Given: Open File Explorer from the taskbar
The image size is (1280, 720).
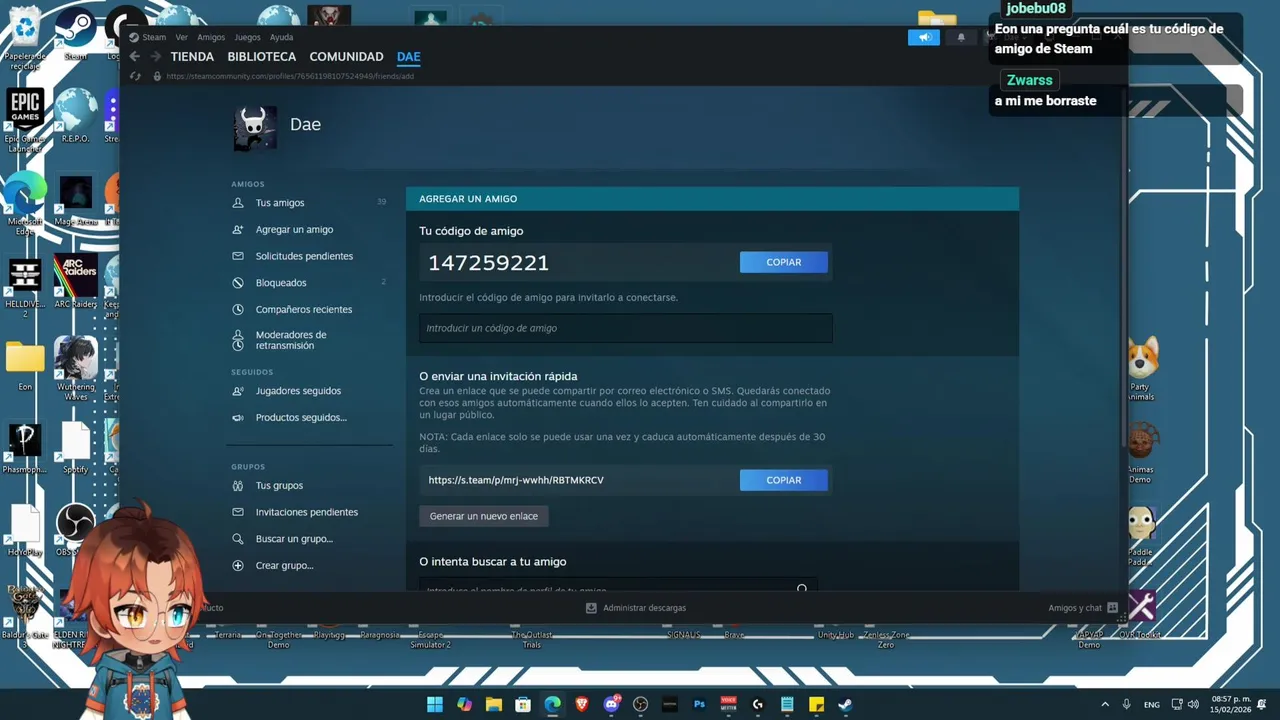Looking at the screenshot, I should tap(494, 704).
